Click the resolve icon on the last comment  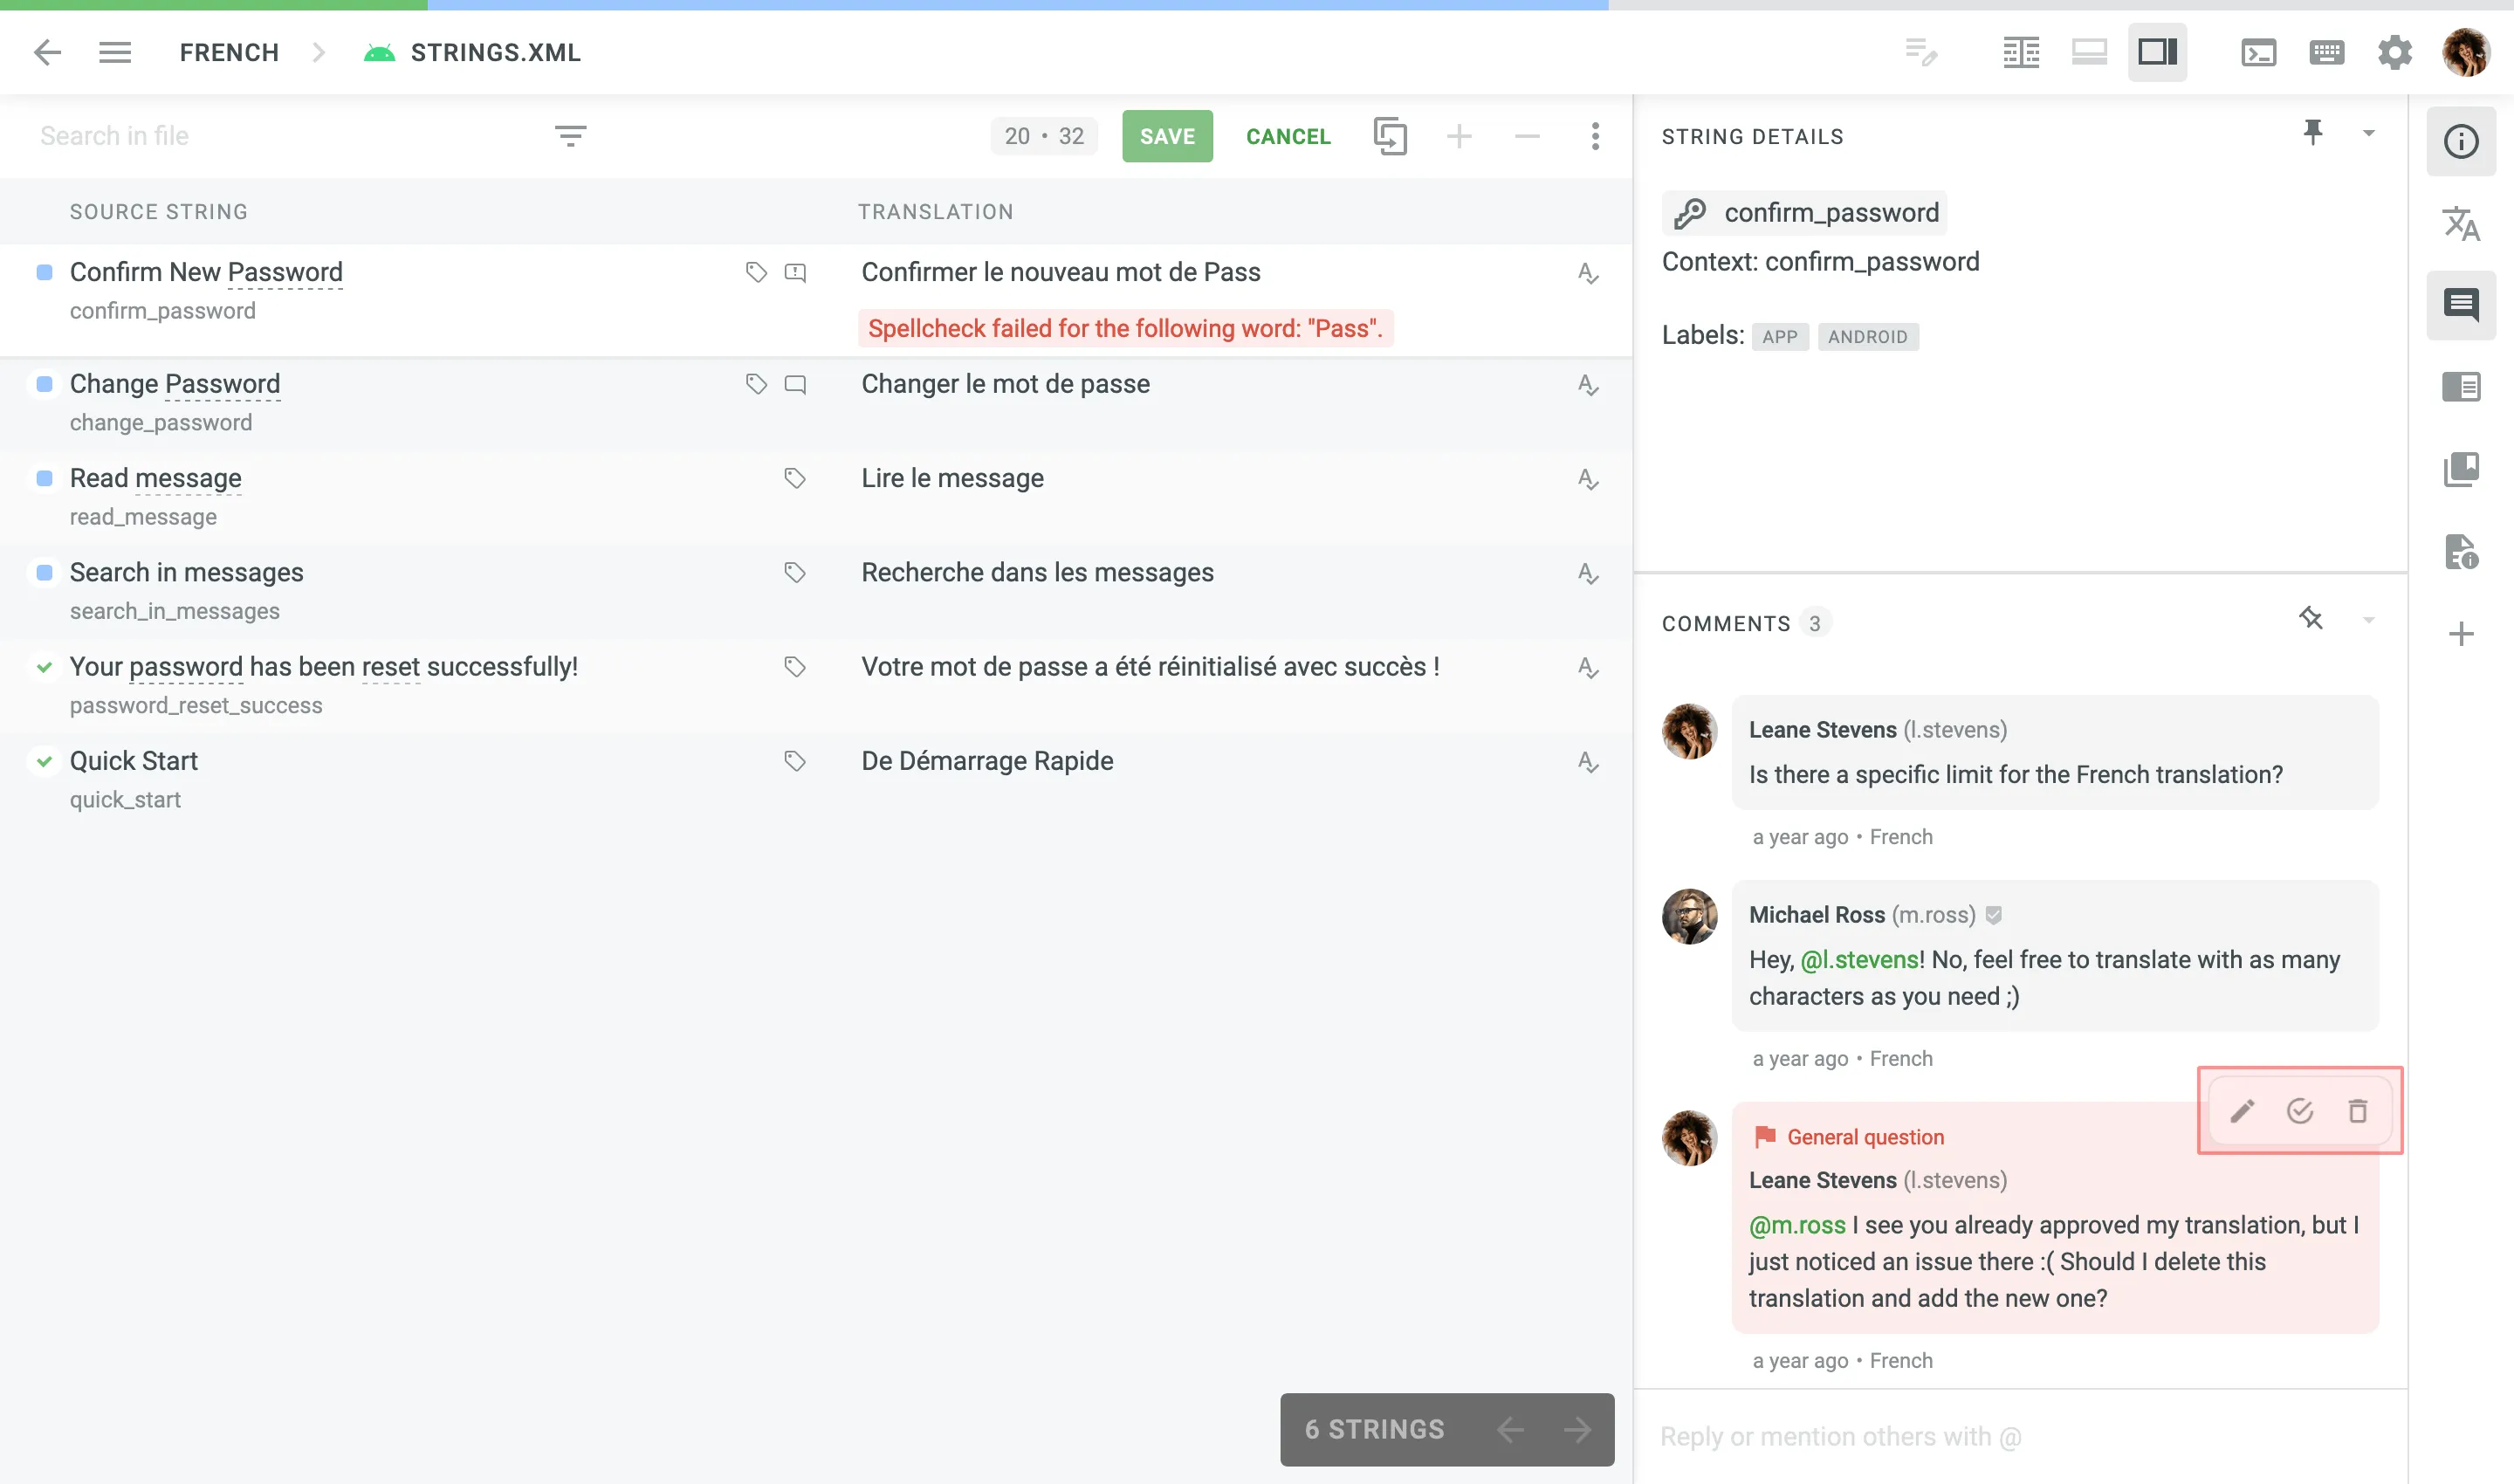point(2300,1110)
